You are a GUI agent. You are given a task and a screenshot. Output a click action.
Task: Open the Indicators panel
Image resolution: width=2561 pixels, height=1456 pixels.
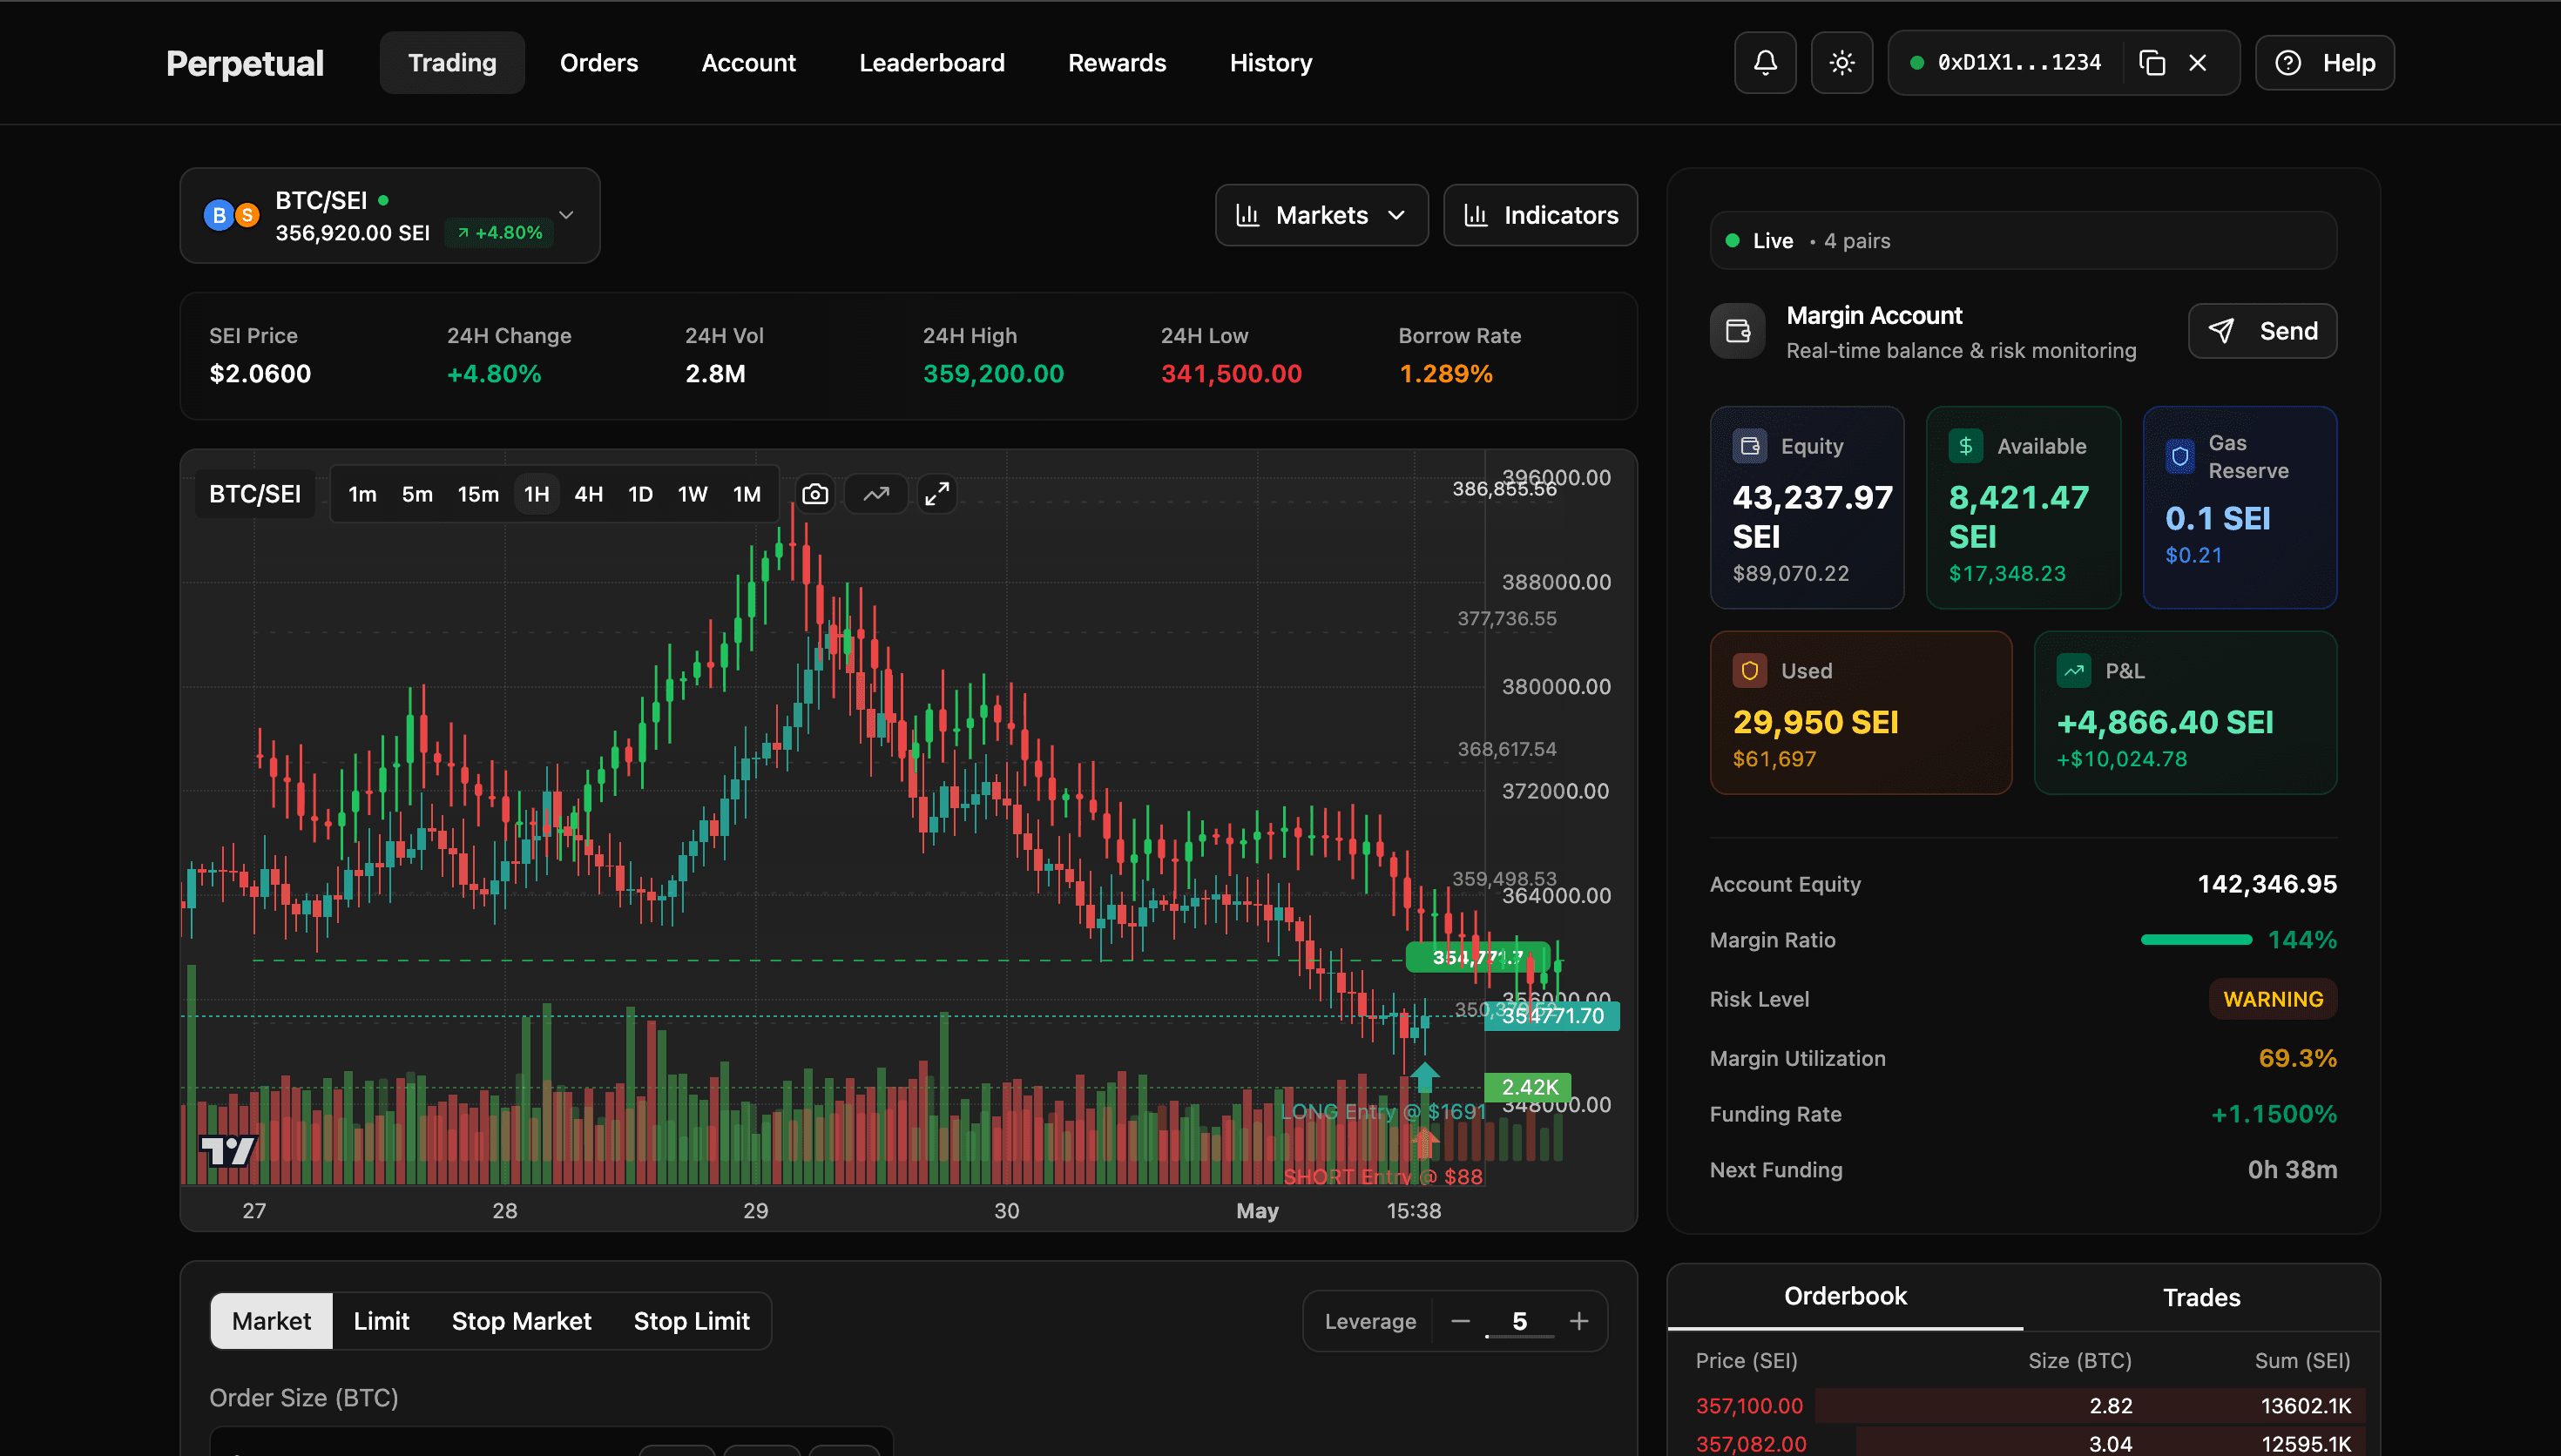click(x=1541, y=215)
